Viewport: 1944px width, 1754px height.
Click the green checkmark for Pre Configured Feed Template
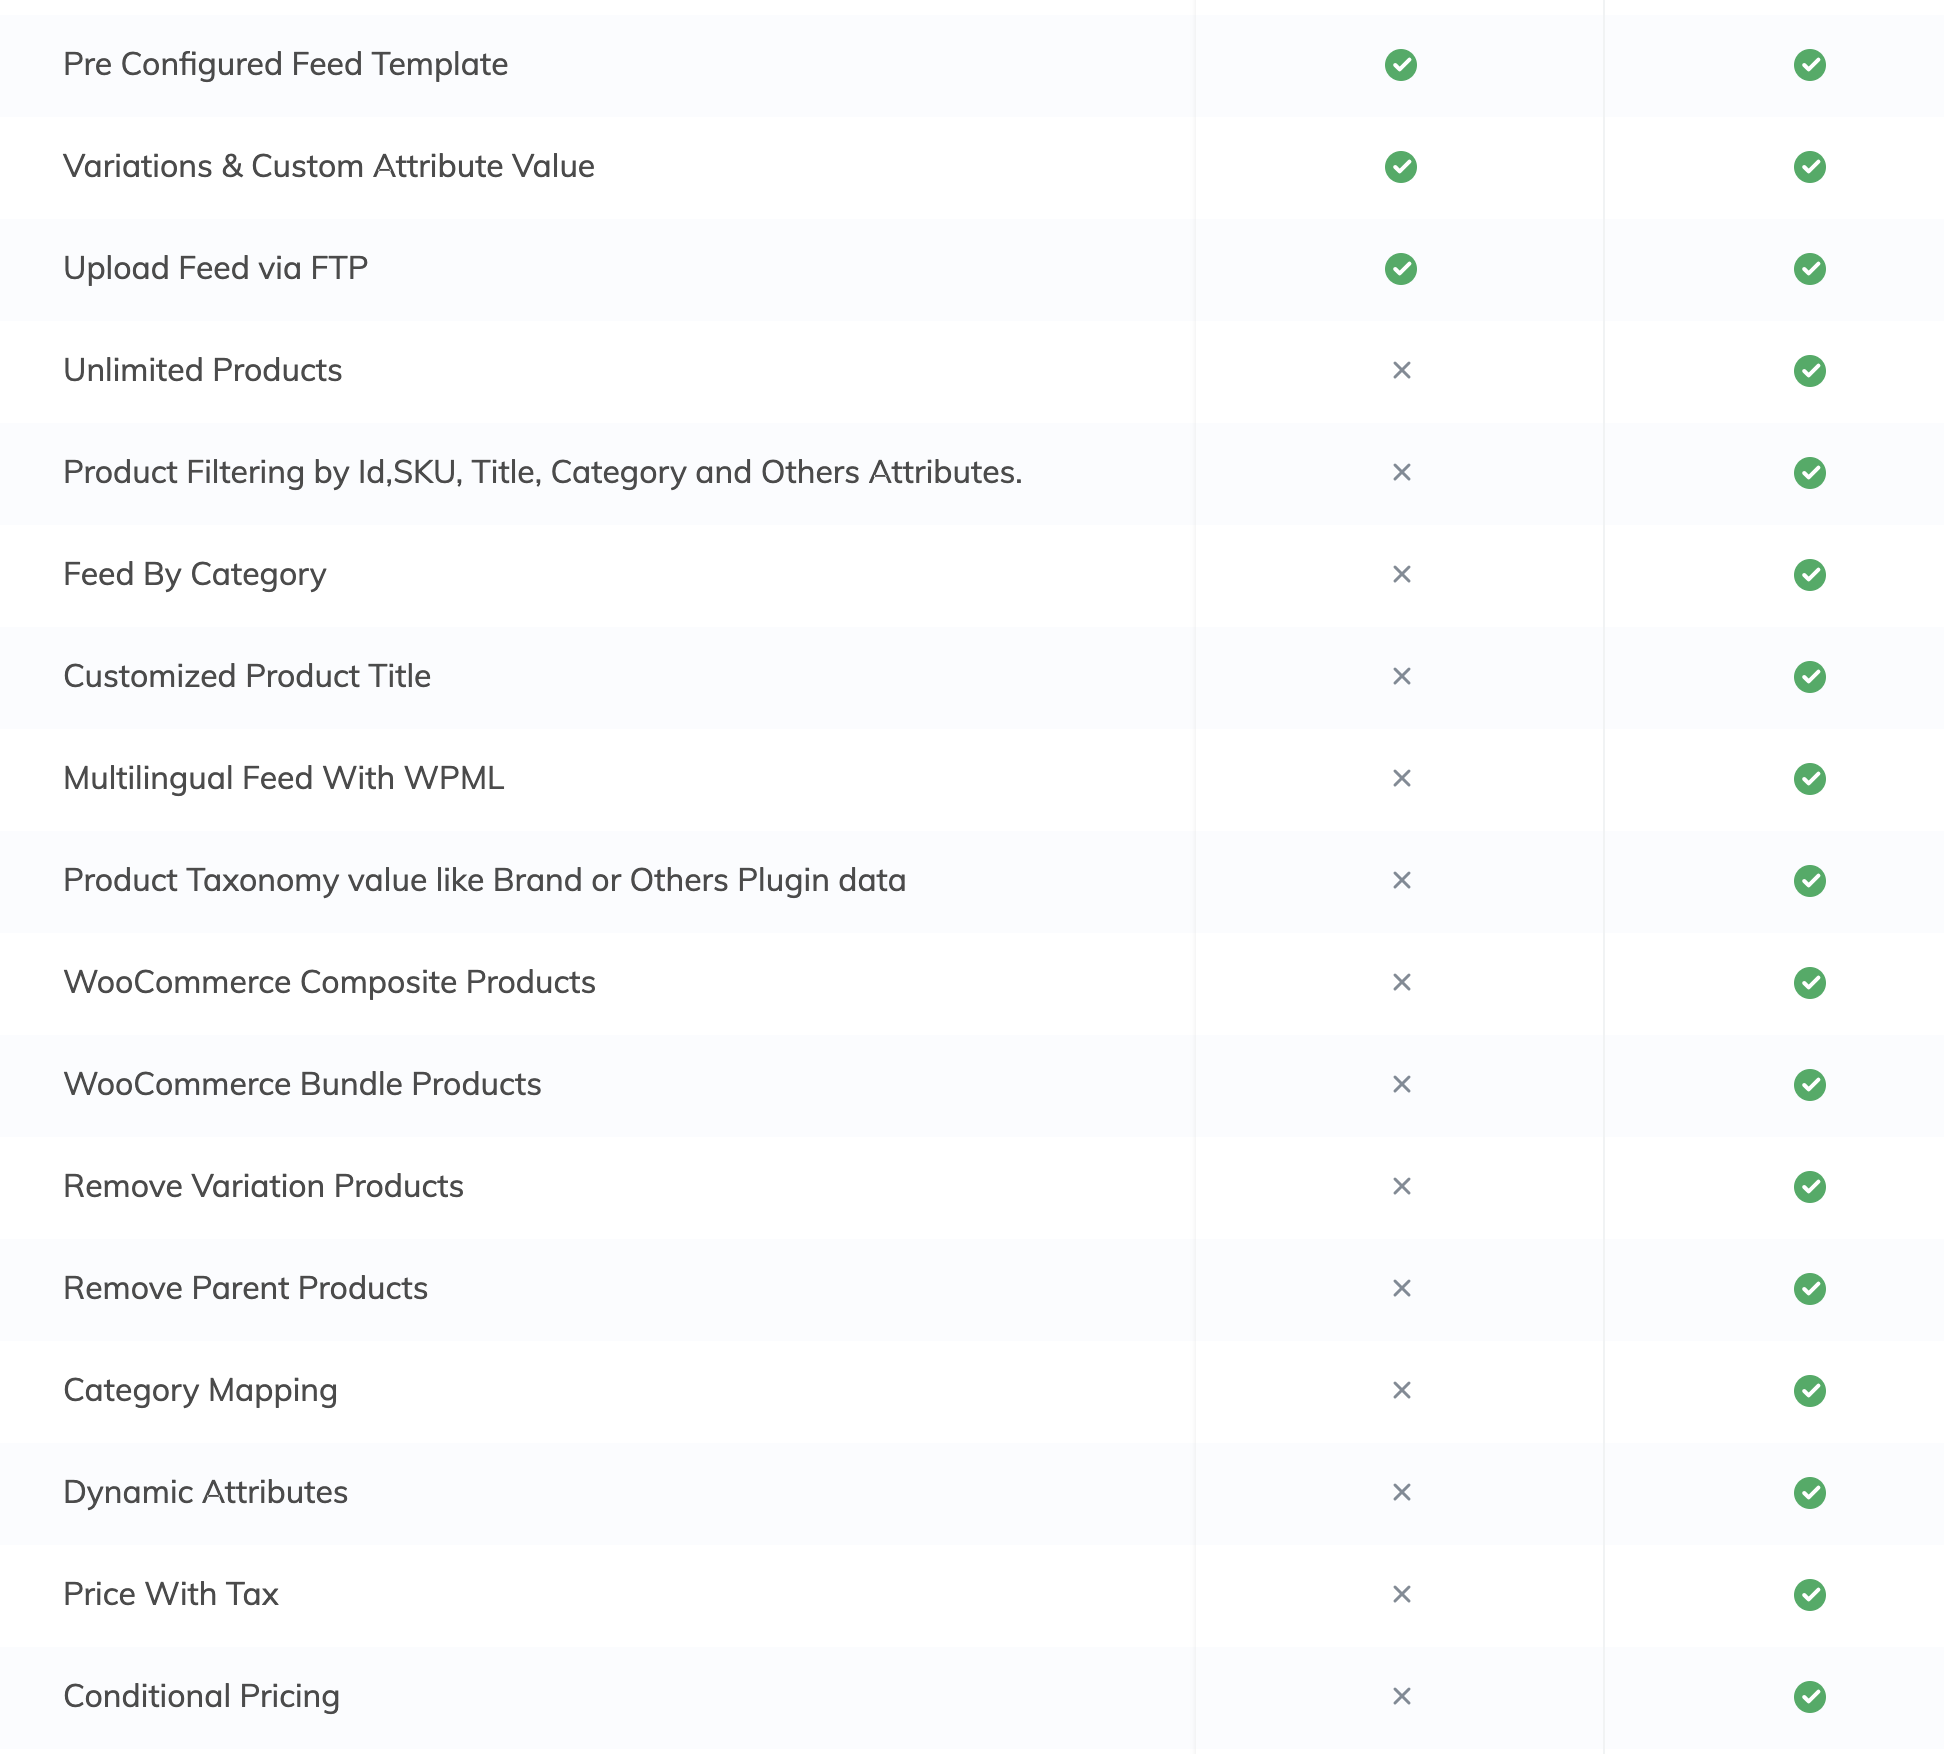tap(1400, 64)
